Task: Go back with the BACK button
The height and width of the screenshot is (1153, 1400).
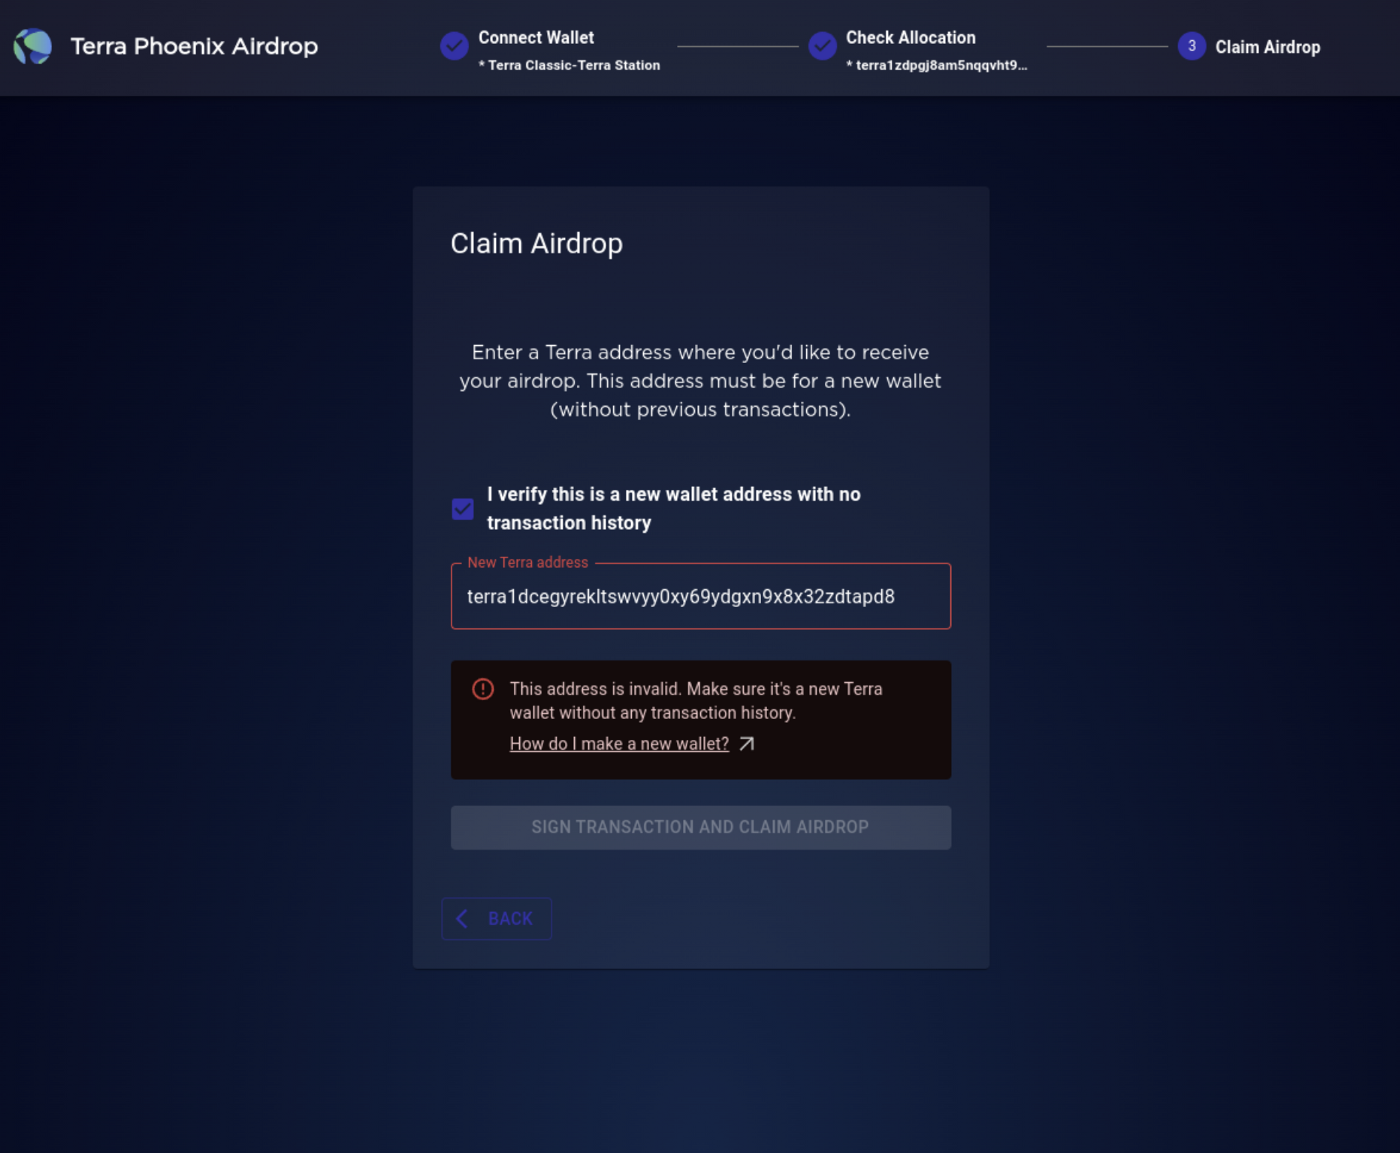Action: [497, 919]
